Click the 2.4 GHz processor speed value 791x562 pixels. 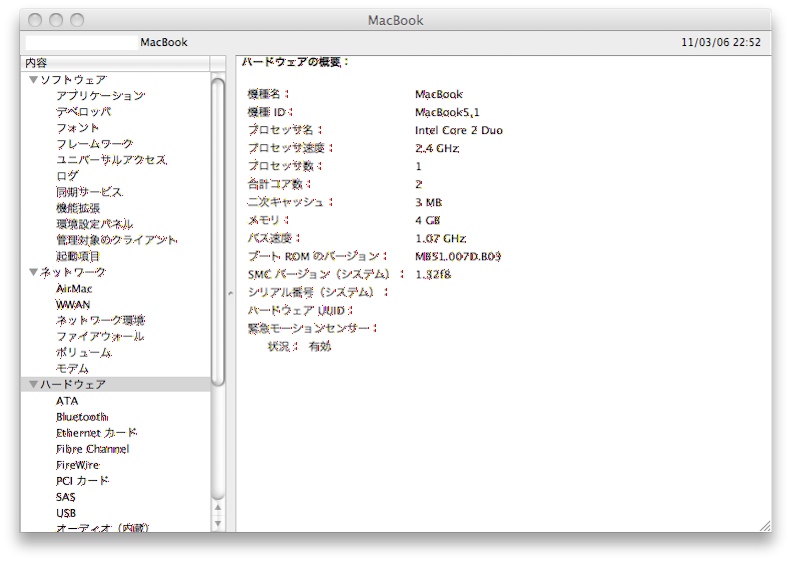[437, 148]
